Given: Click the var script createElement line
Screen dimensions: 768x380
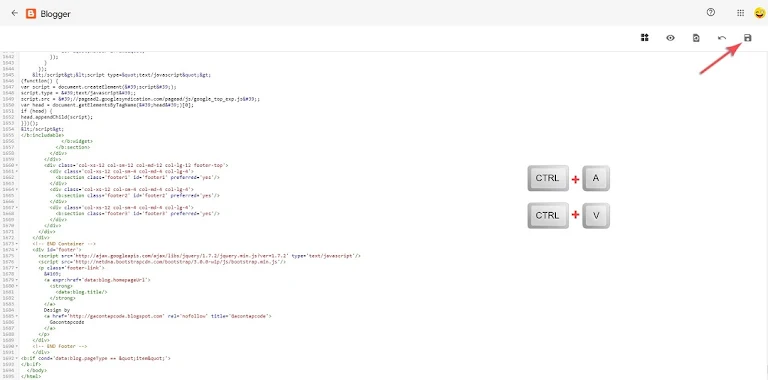Looking at the screenshot, I should 98,87.
